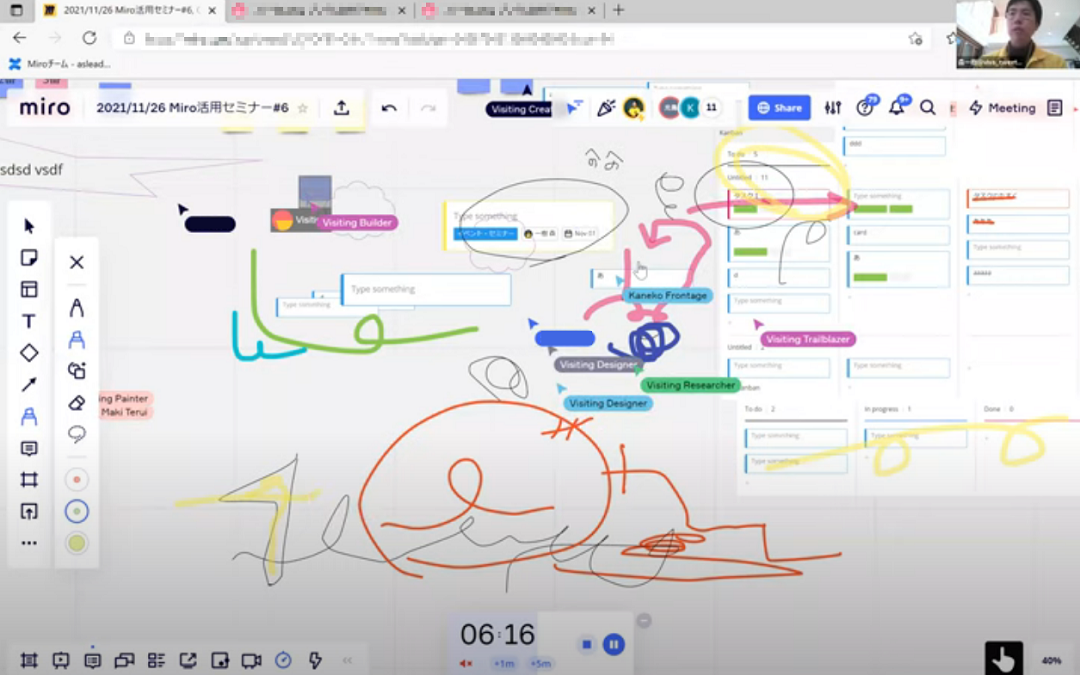
Task: Open the voting icon in bottom toolbar
Action: point(220,661)
